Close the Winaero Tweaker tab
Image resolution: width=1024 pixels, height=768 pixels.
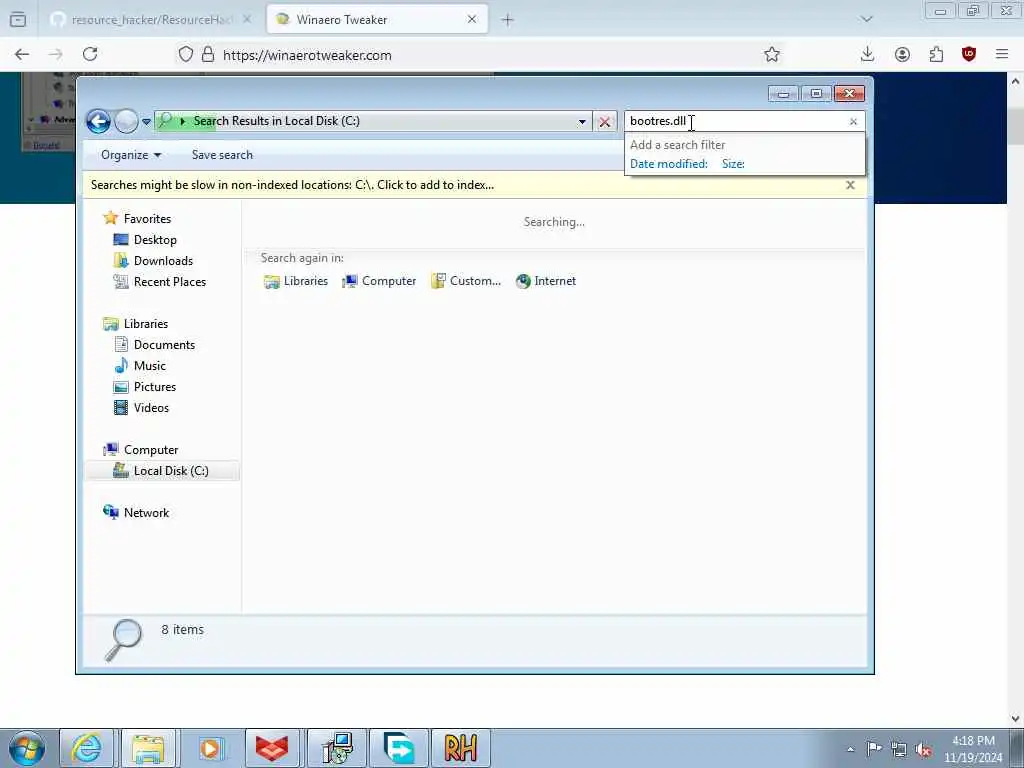point(472,20)
